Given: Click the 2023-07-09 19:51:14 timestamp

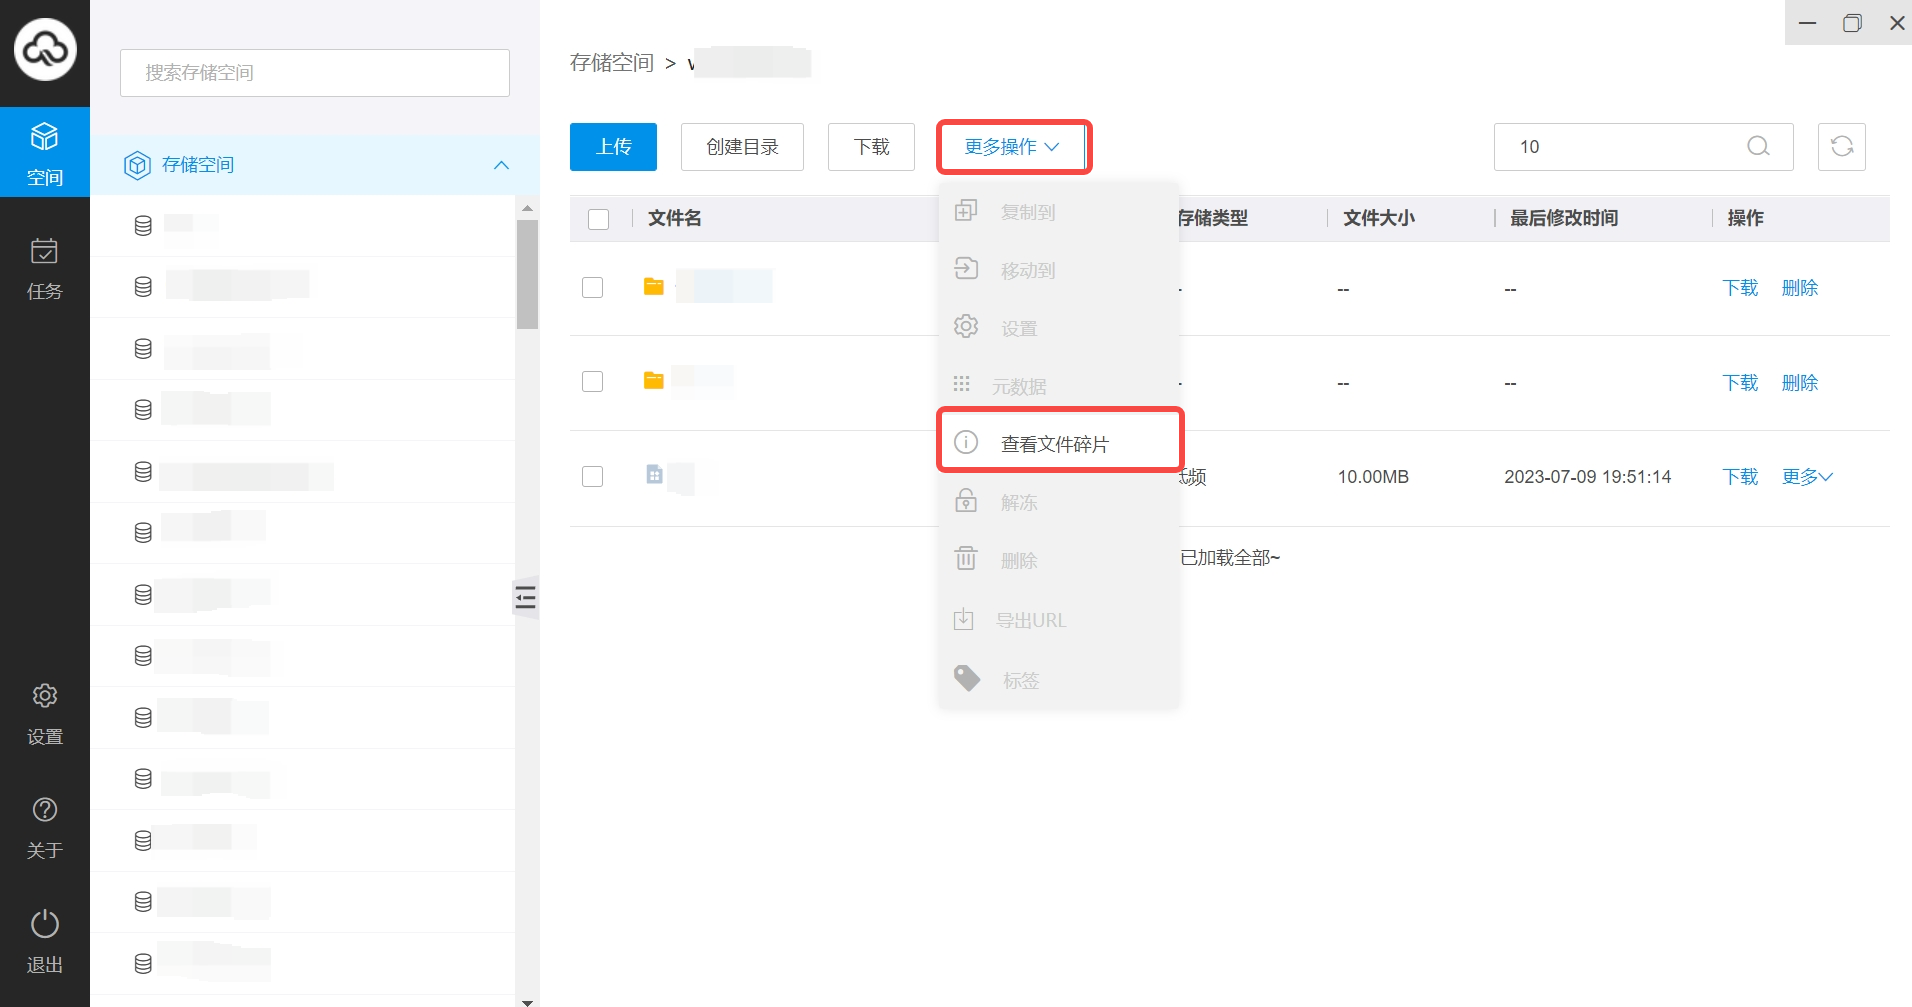Looking at the screenshot, I should coord(1588,477).
